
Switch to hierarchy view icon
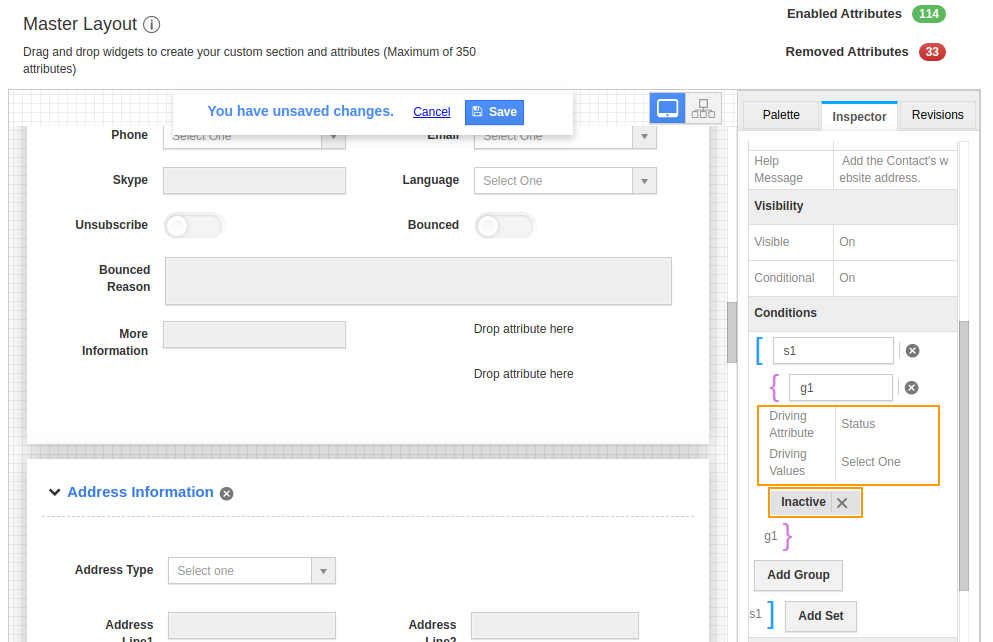pos(703,108)
